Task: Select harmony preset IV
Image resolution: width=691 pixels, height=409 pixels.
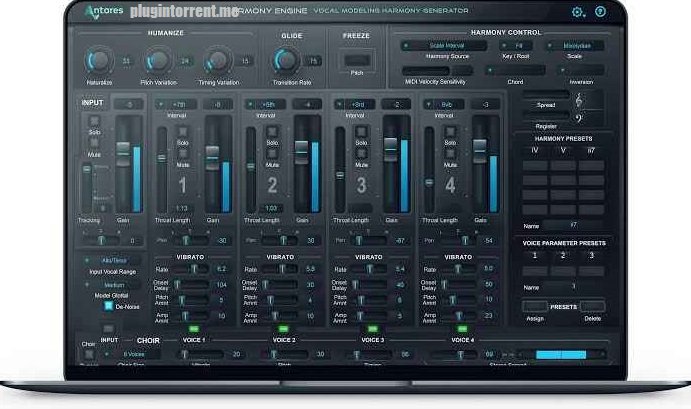Action: point(535,150)
